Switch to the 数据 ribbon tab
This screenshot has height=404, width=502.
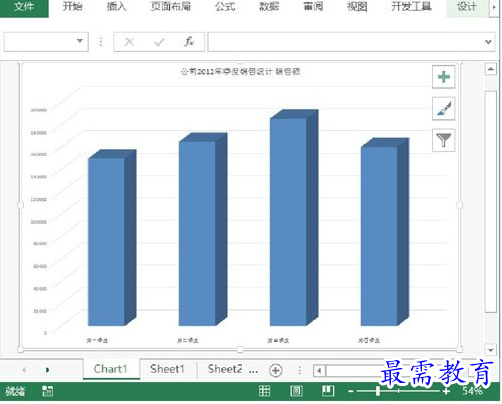click(x=269, y=7)
